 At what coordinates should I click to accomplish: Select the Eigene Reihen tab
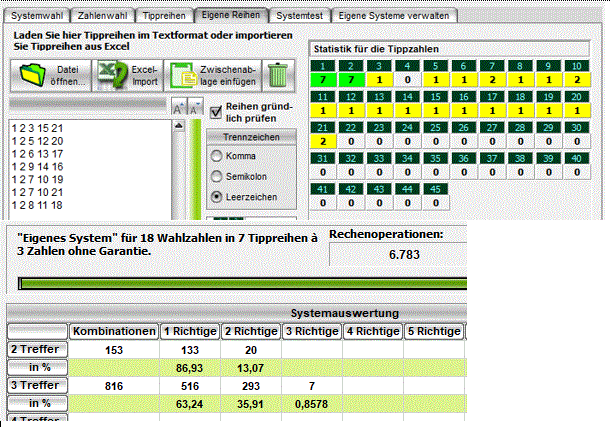[231, 15]
